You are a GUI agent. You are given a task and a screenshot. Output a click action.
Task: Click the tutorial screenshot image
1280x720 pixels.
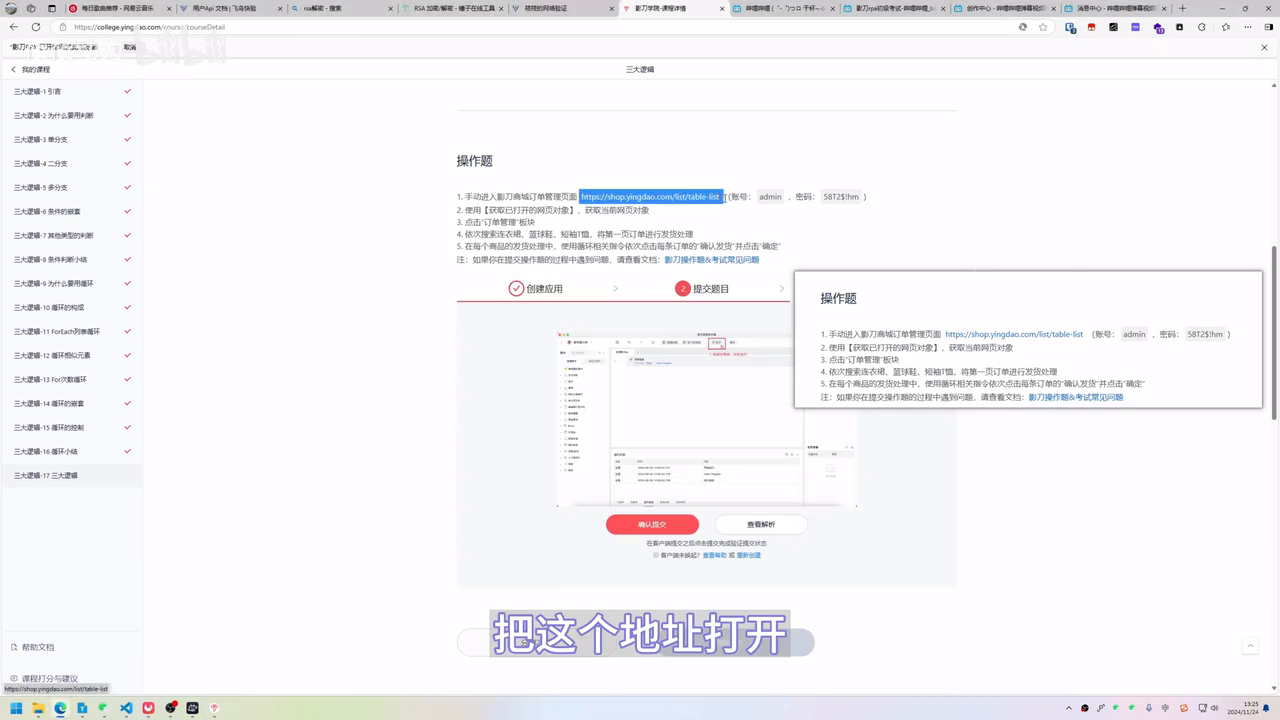[x=707, y=418]
